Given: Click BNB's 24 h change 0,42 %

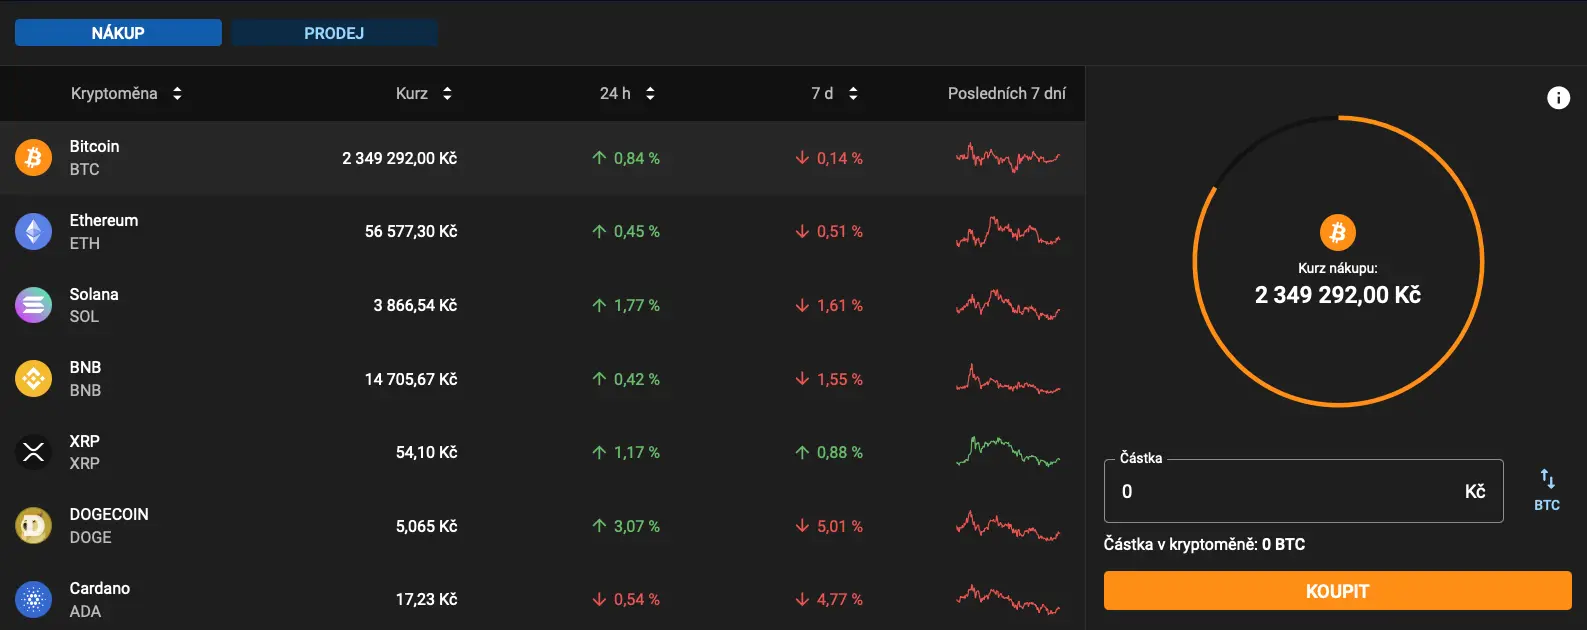Looking at the screenshot, I should click(x=626, y=379).
